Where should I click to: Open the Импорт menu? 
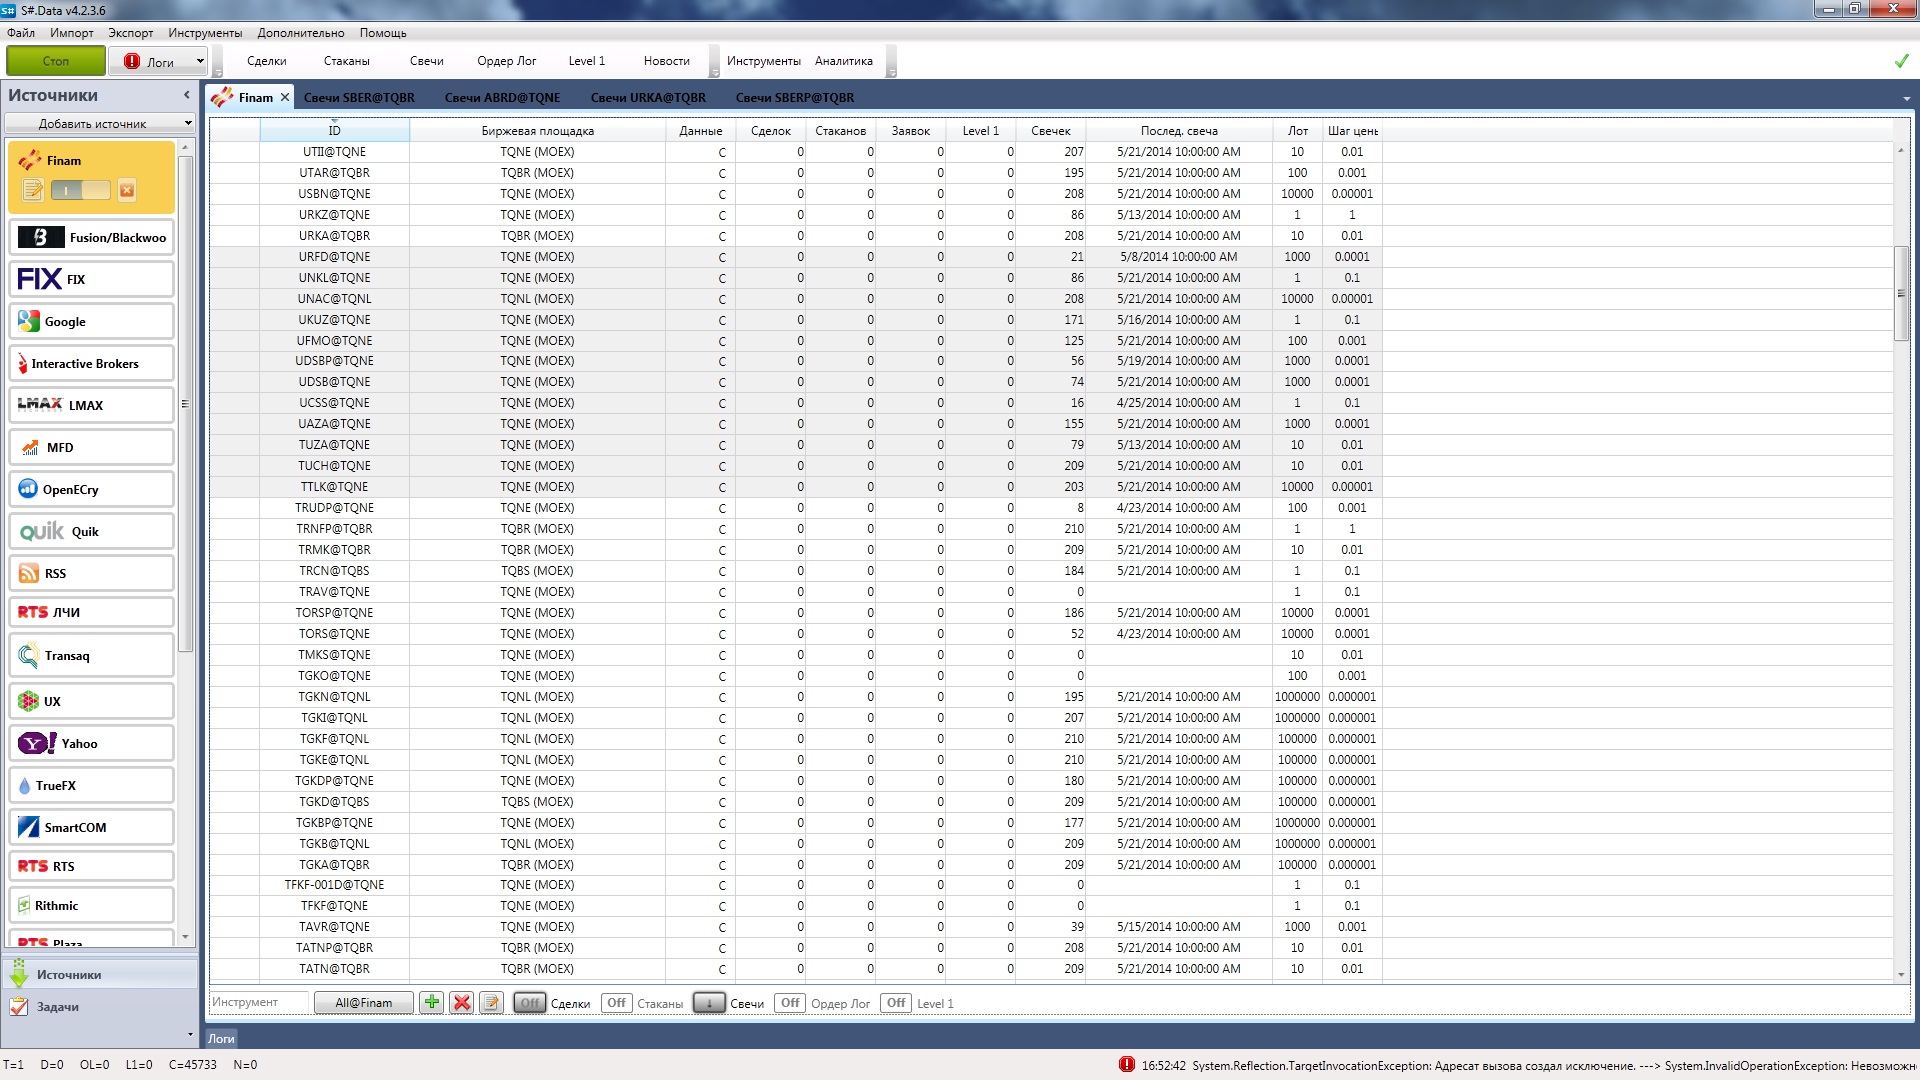click(72, 33)
